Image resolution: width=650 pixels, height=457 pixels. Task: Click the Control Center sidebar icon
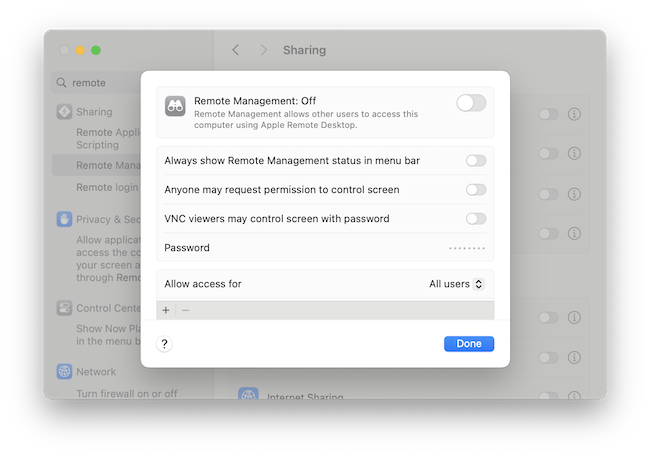point(64,308)
